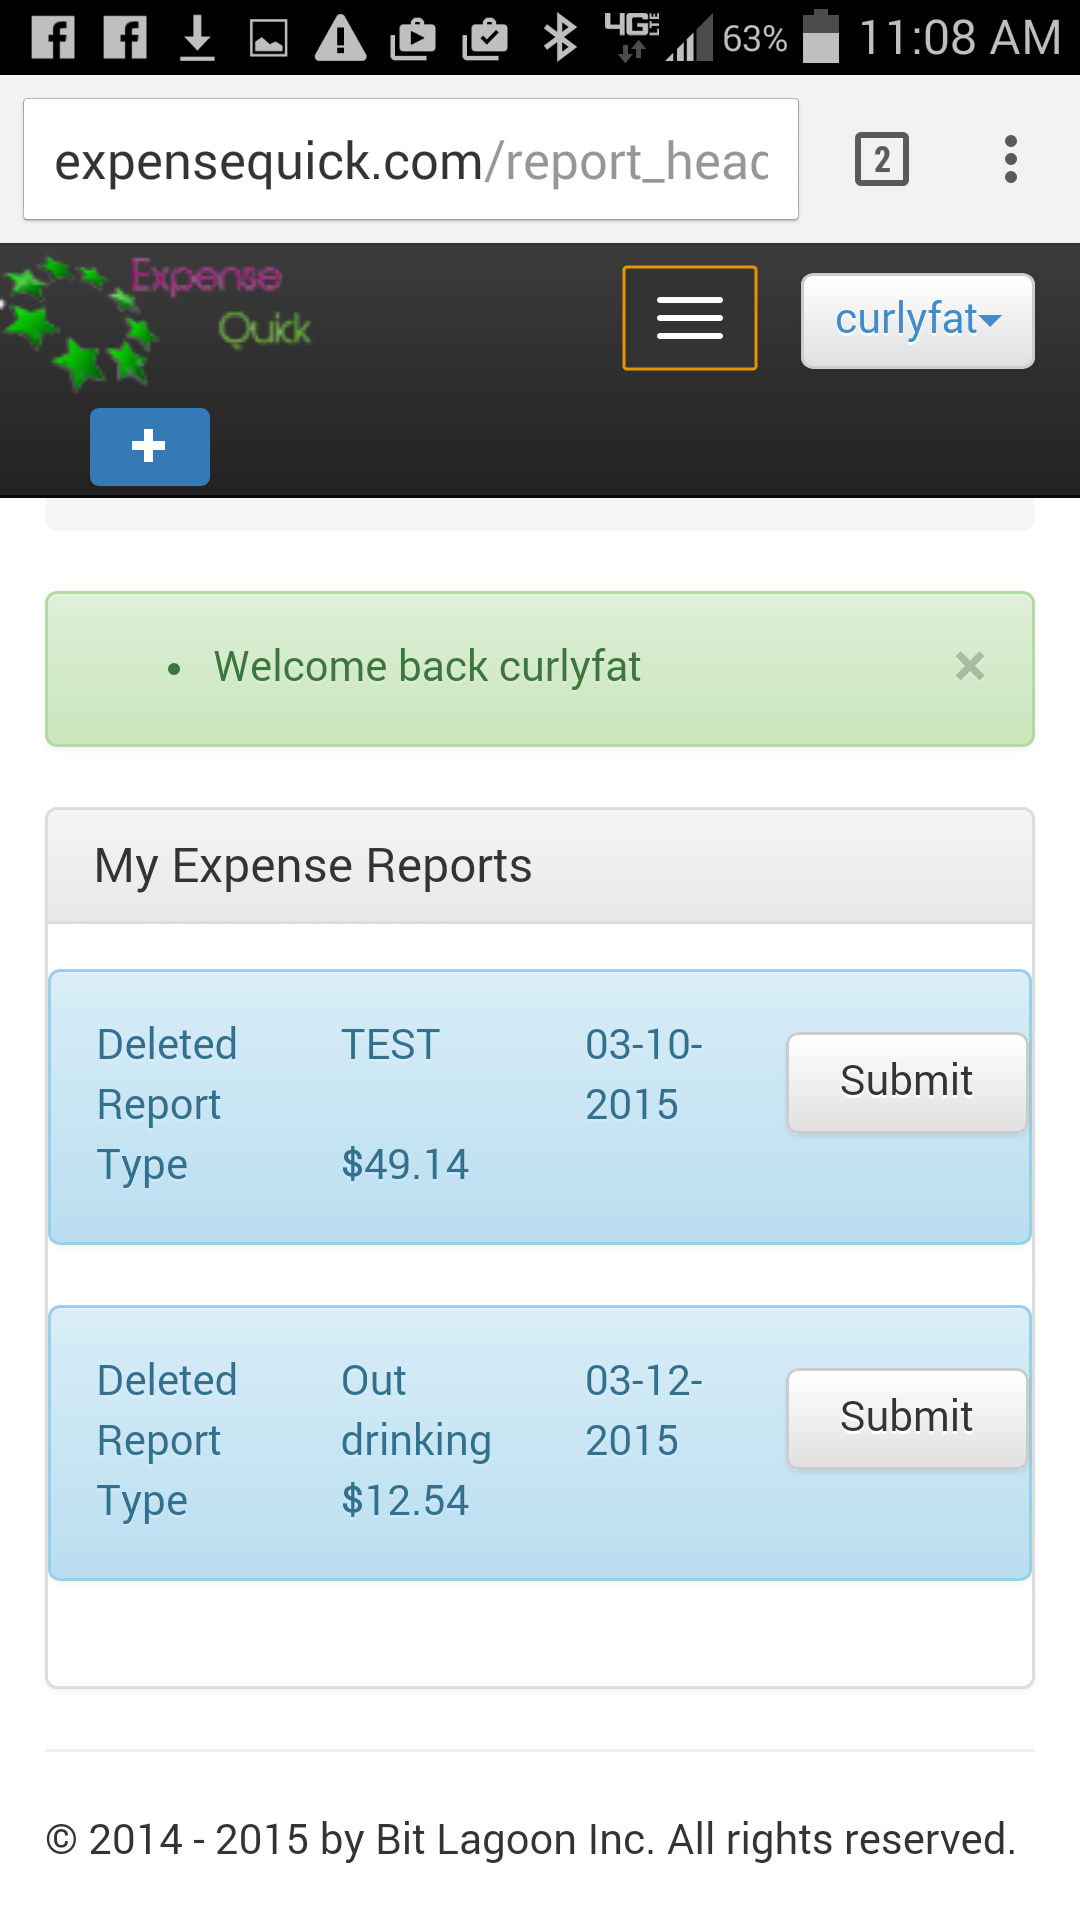Screen dimensions: 1080x1920
Task: Dismiss the Welcome back alert
Action: (969, 666)
